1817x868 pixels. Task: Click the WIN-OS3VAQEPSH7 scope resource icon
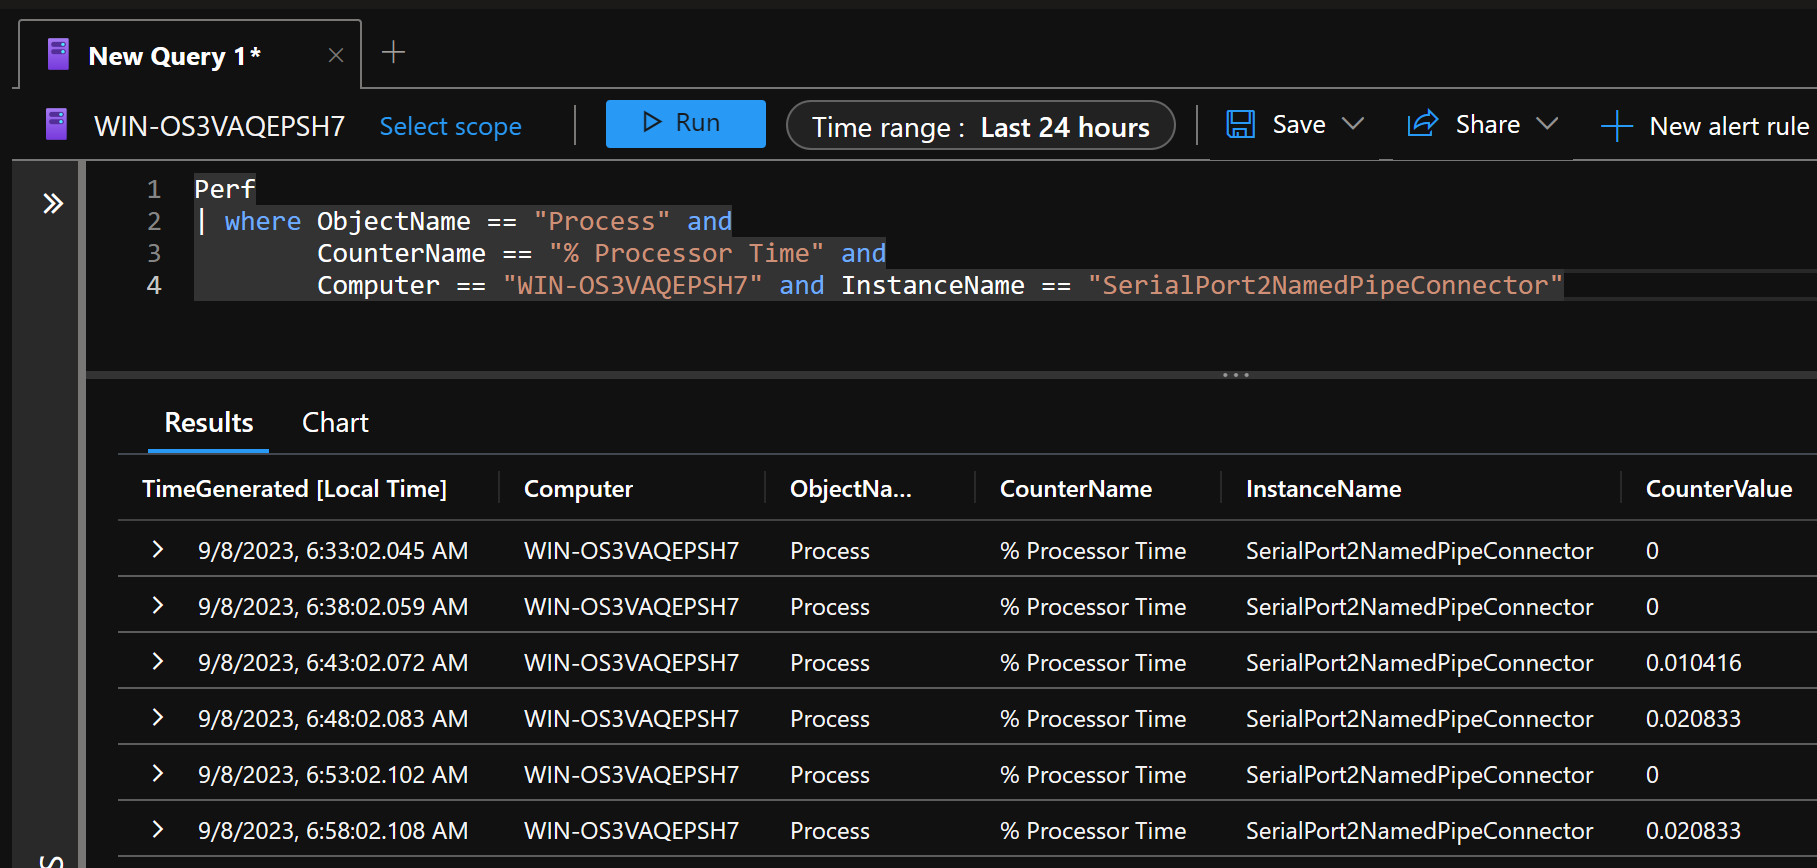pyautogui.click(x=57, y=125)
